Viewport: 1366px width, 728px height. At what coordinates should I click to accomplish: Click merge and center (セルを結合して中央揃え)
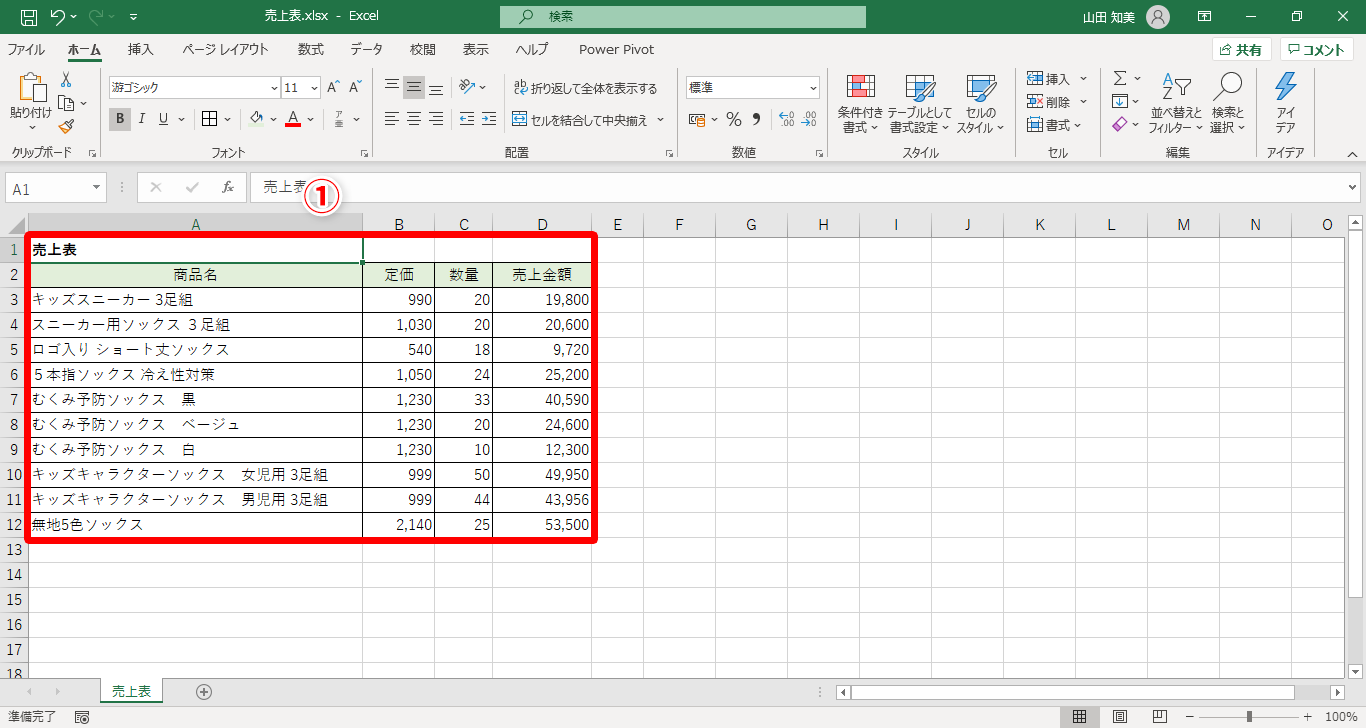(580, 119)
